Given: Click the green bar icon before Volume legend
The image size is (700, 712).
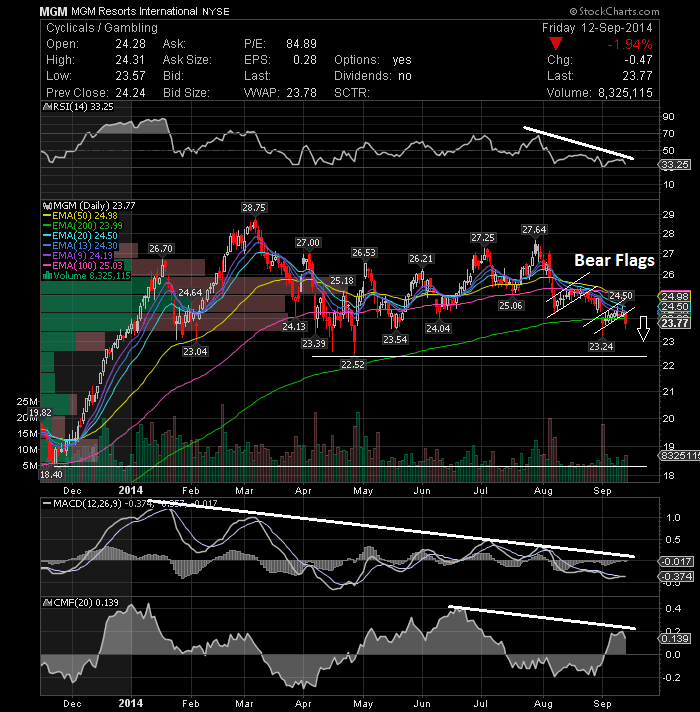Looking at the screenshot, I should pyautogui.click(x=47, y=276).
